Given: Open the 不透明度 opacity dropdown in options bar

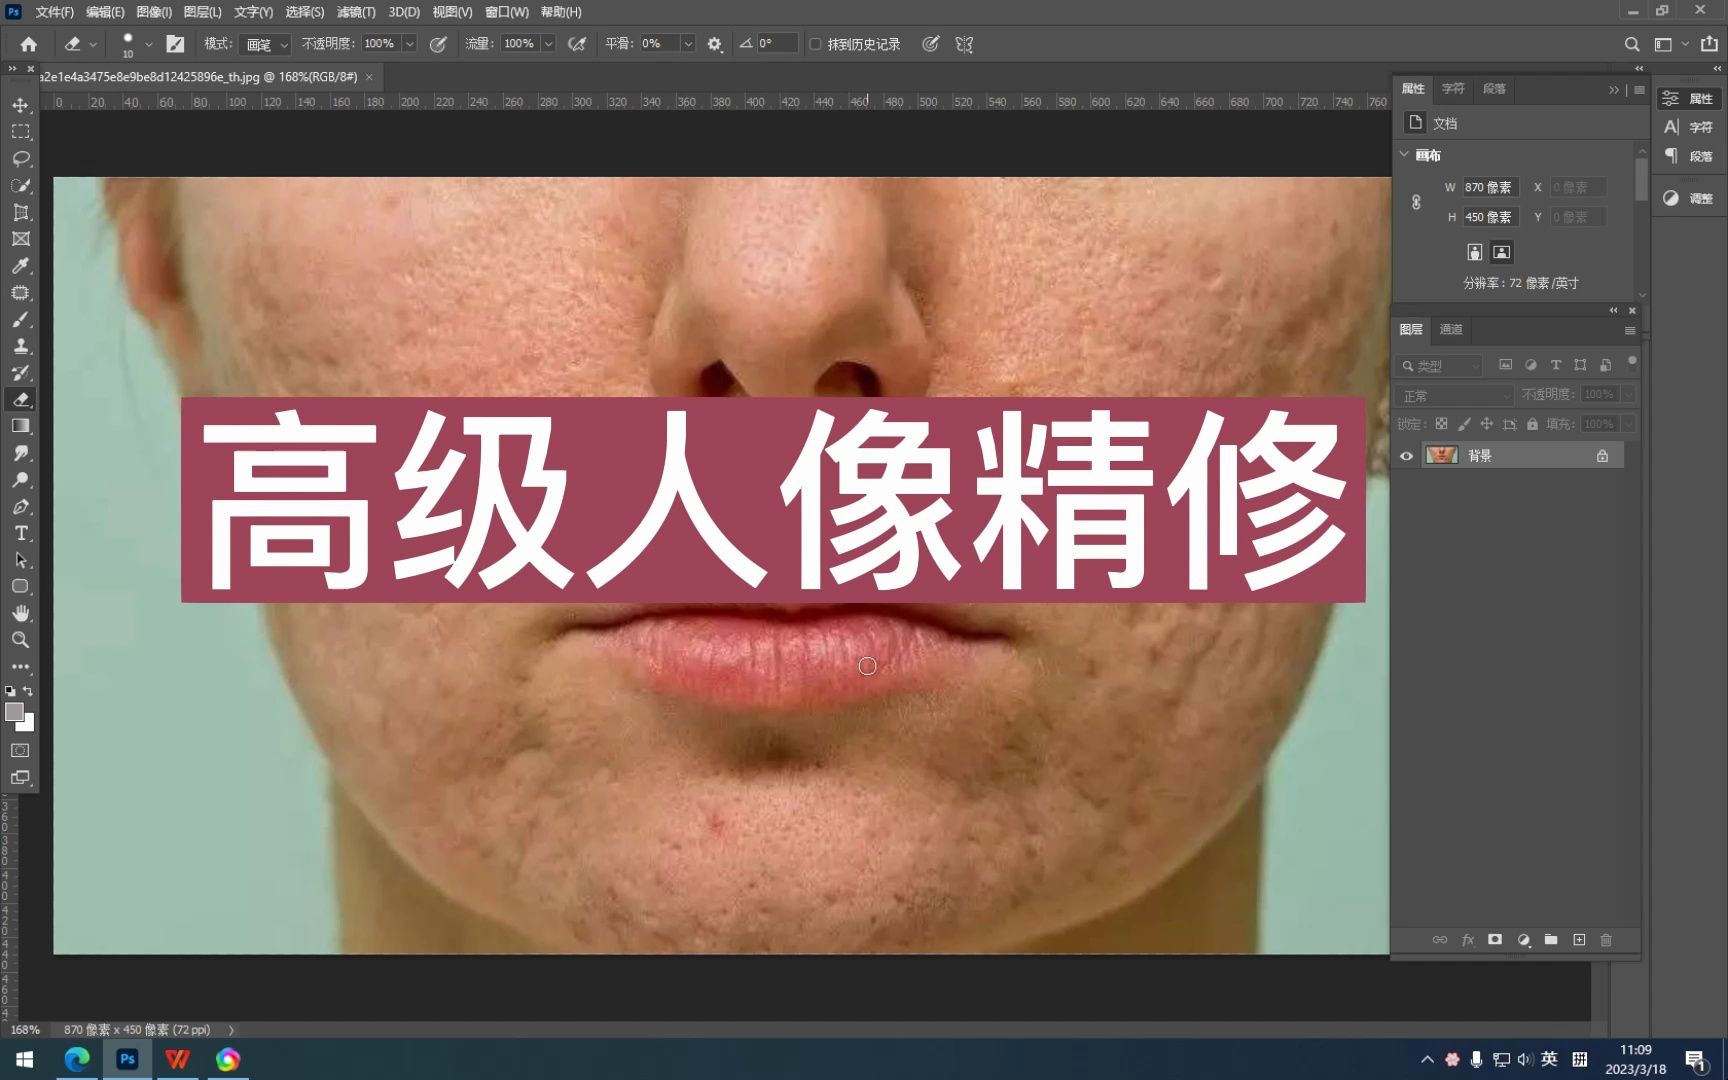Looking at the screenshot, I should (408, 43).
